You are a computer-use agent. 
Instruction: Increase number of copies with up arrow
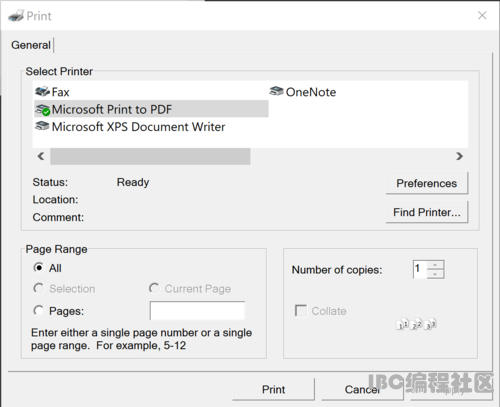tap(435, 265)
